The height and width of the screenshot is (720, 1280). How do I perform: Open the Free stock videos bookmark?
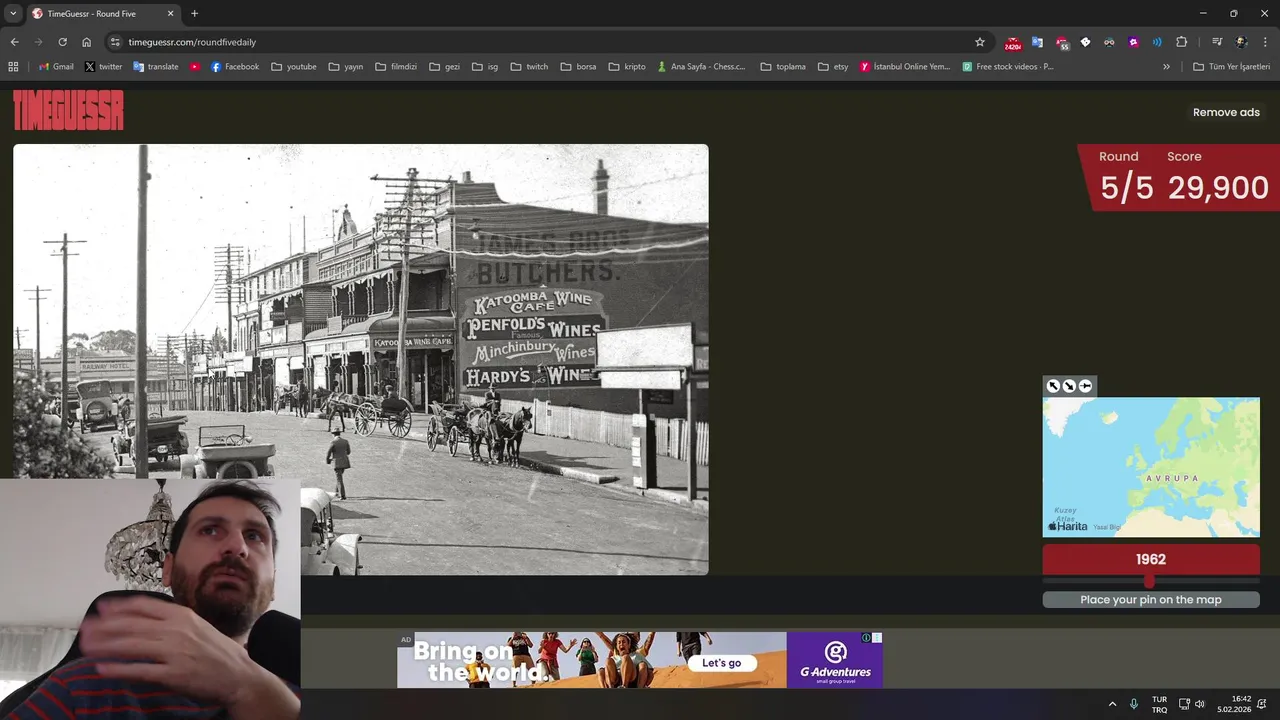point(1008,67)
